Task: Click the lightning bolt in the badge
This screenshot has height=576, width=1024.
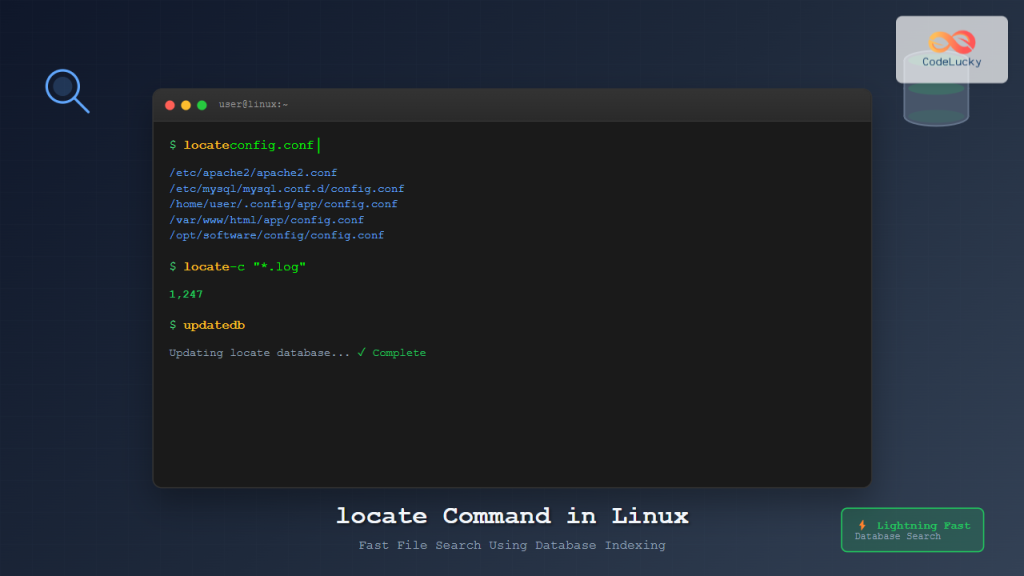Action: [862, 524]
